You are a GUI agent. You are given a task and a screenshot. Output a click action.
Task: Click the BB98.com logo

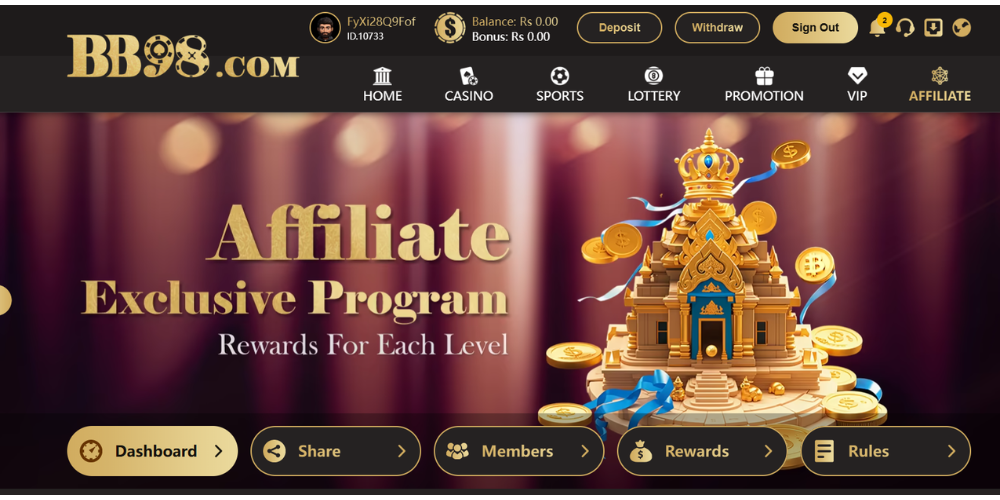pyautogui.click(x=183, y=57)
